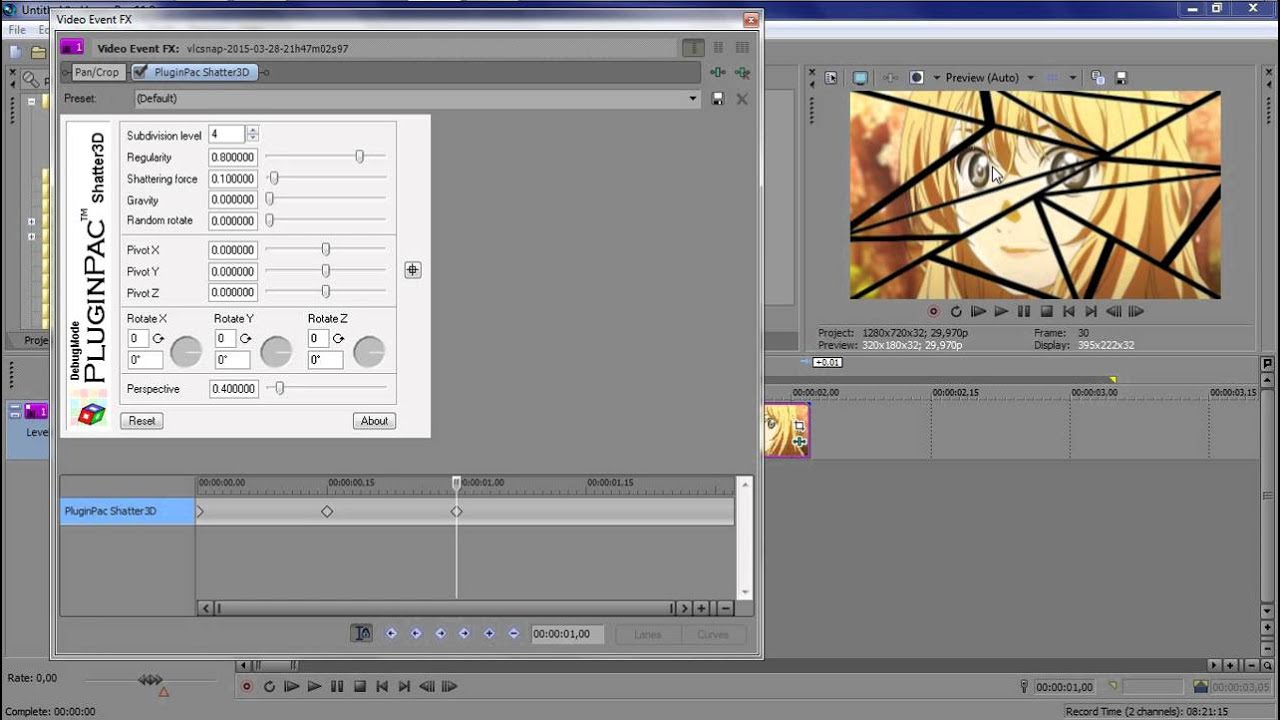Toggle Loop Playback under the video preview

click(956, 311)
